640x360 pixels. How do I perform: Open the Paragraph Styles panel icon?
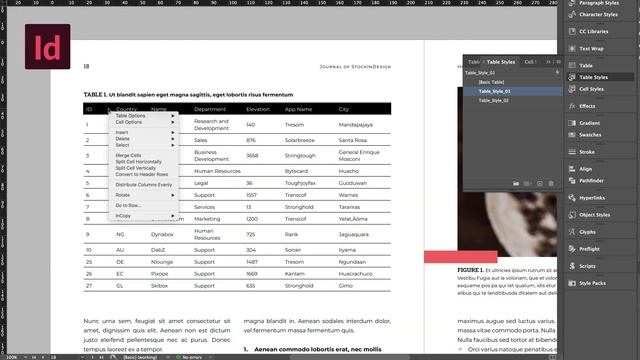[x=572, y=3]
